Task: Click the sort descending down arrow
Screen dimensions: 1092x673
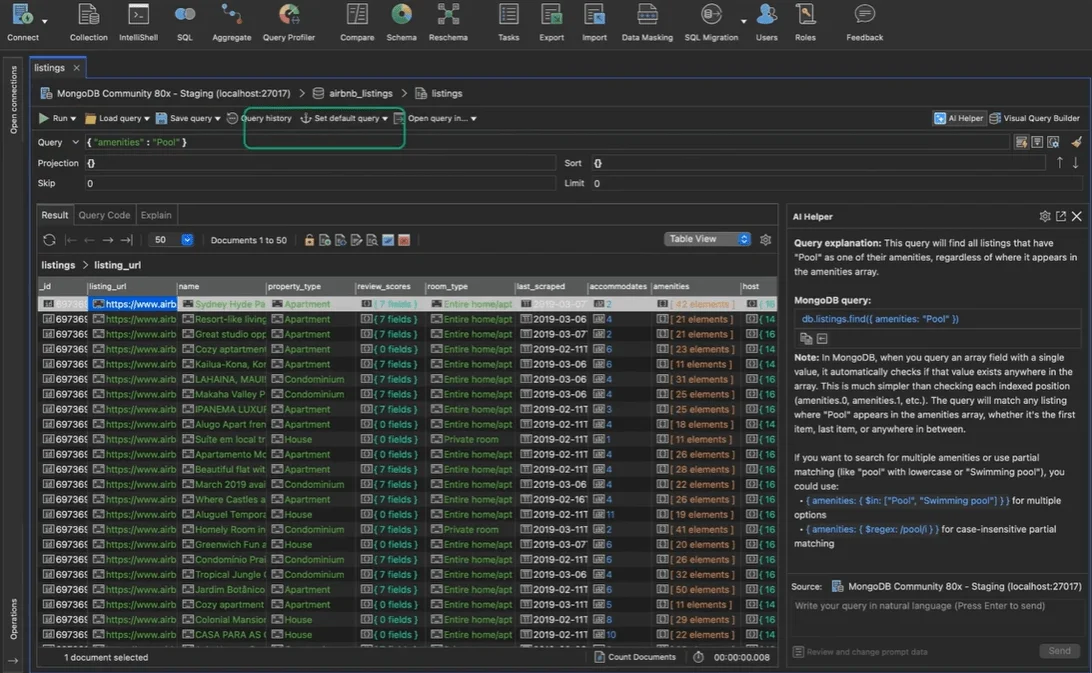Action: pyautogui.click(x=1075, y=162)
